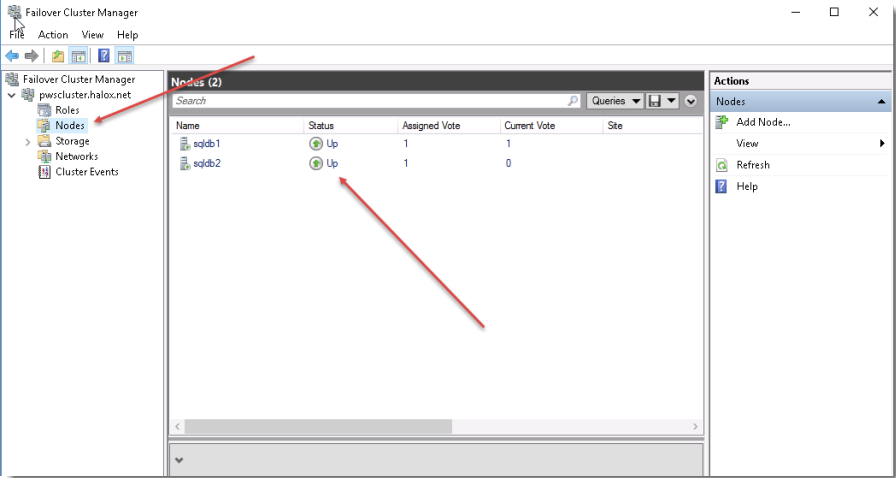Open the Help menu in menu bar
This screenshot has height=478, width=896.
click(128, 35)
